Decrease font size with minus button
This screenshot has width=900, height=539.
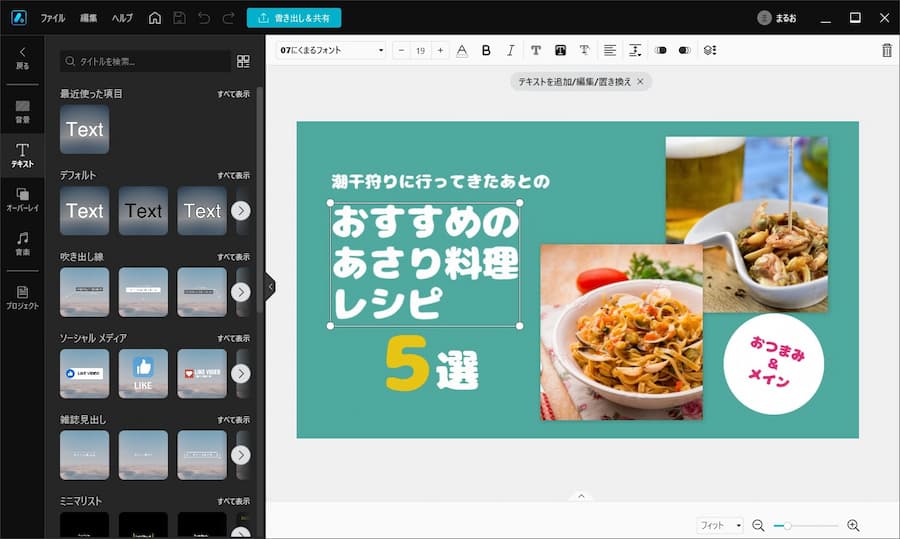pyautogui.click(x=401, y=51)
